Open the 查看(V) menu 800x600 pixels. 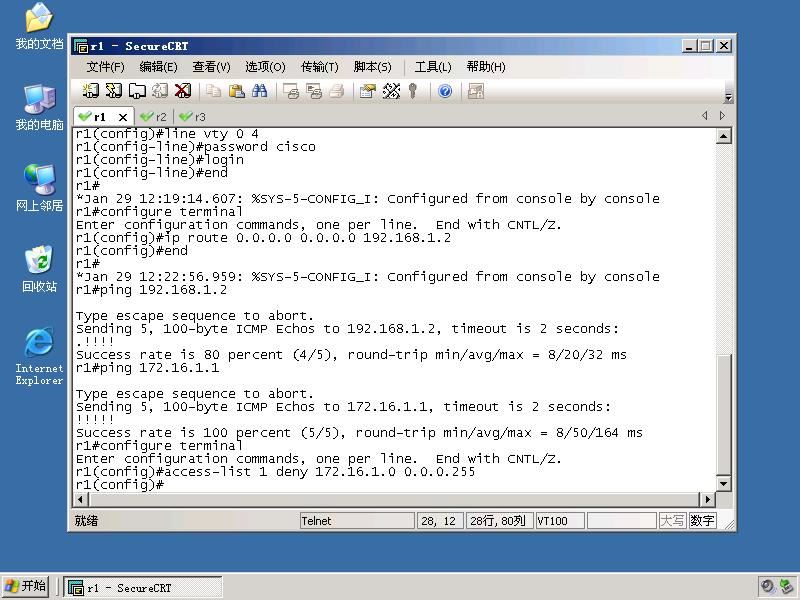point(211,67)
